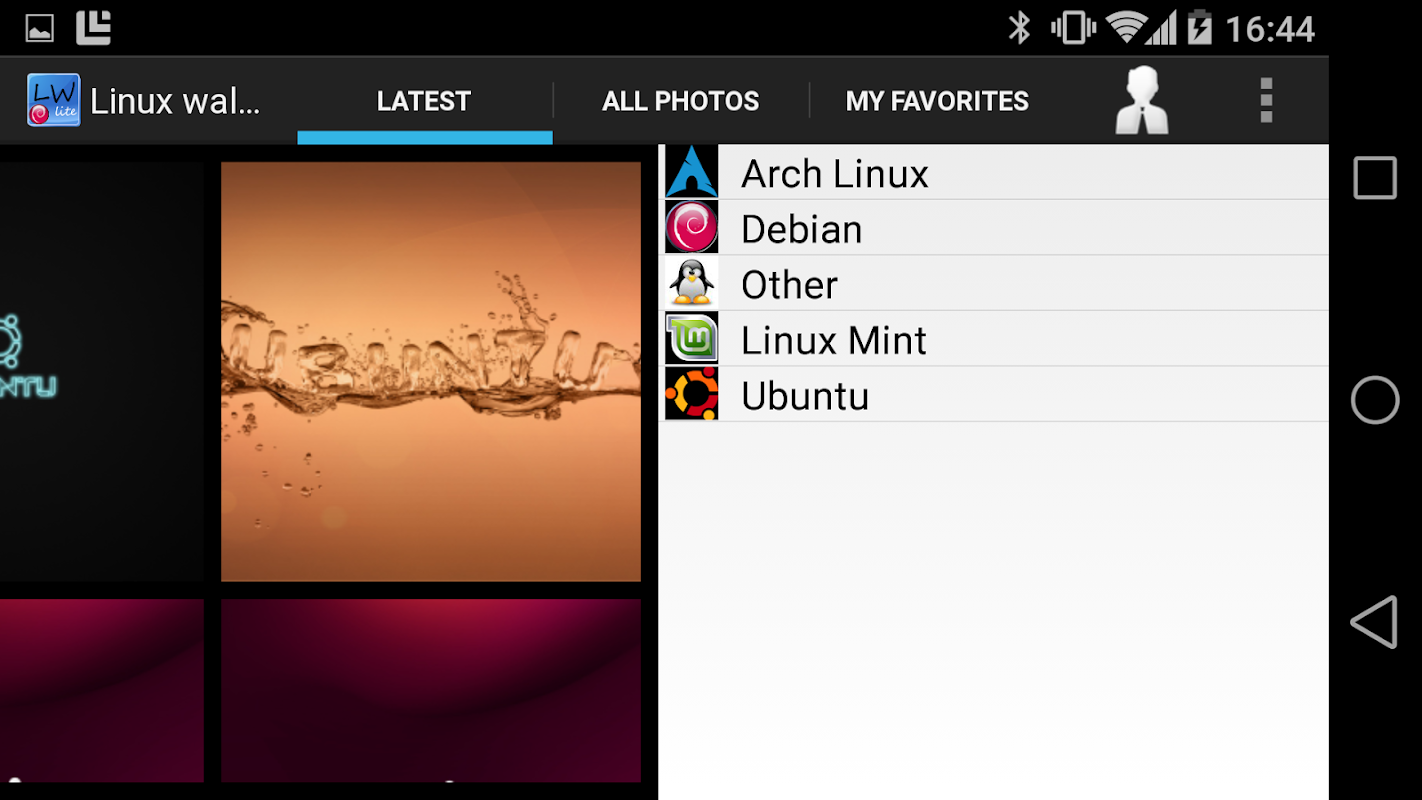1422x800 pixels.
Task: Select the Linux Mint logo icon
Action: point(691,338)
